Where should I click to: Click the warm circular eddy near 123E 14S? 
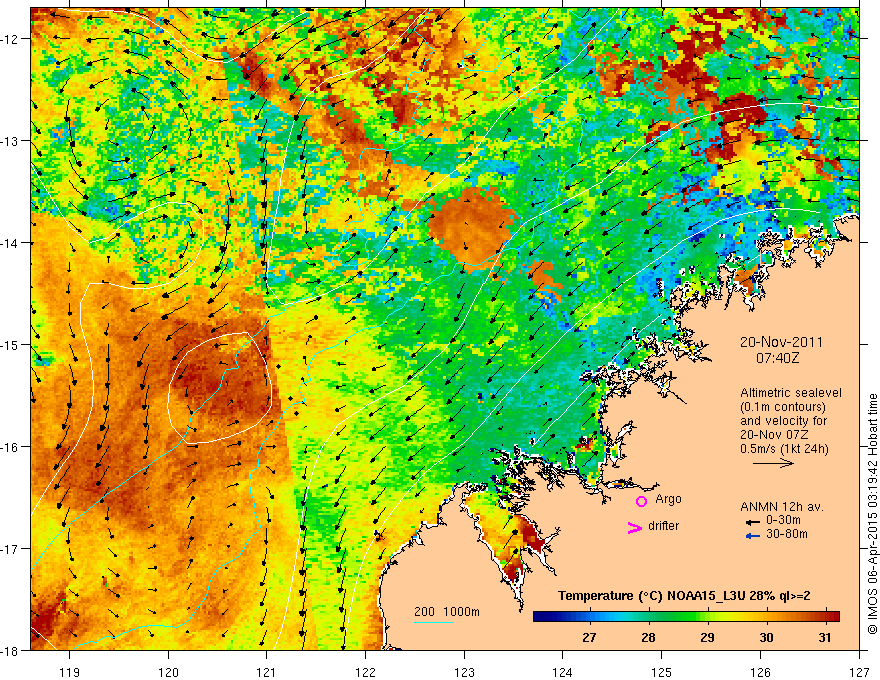[471, 227]
